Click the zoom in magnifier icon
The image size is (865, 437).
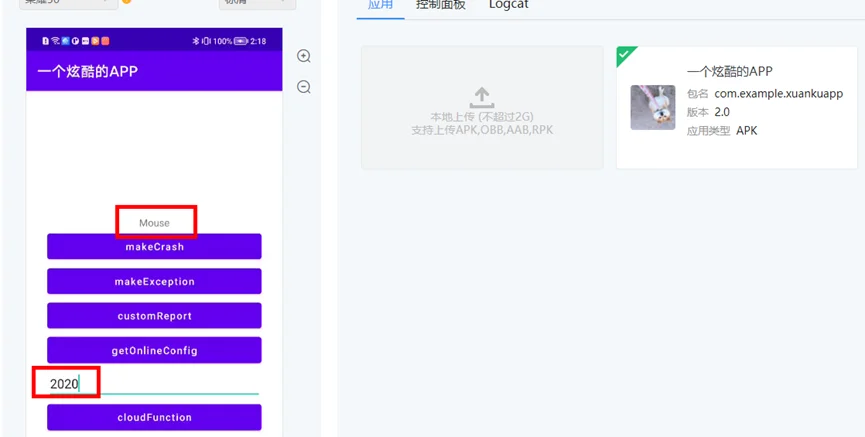click(303, 56)
